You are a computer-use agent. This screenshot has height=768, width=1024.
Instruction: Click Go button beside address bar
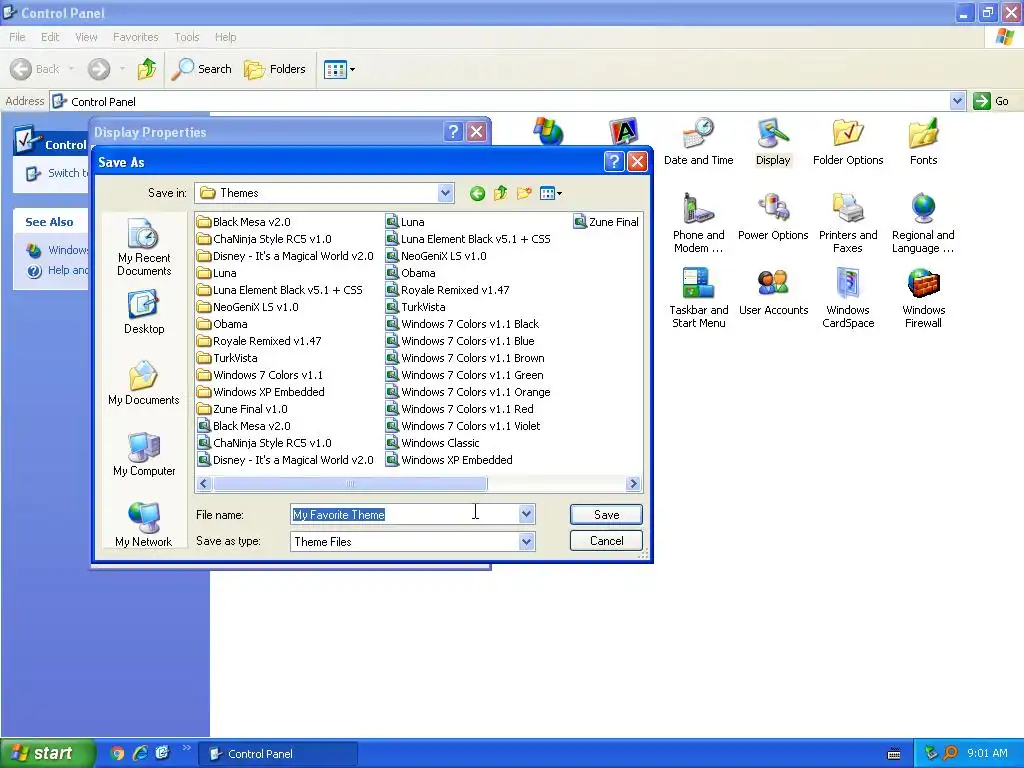pyautogui.click(x=991, y=101)
